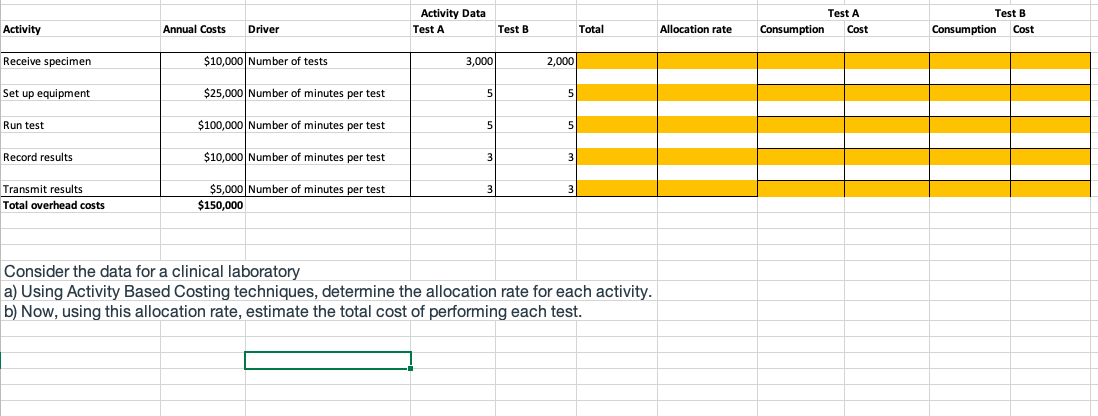The image size is (1098, 416).
Task: Click the Consider the data question text
Action: [152, 271]
